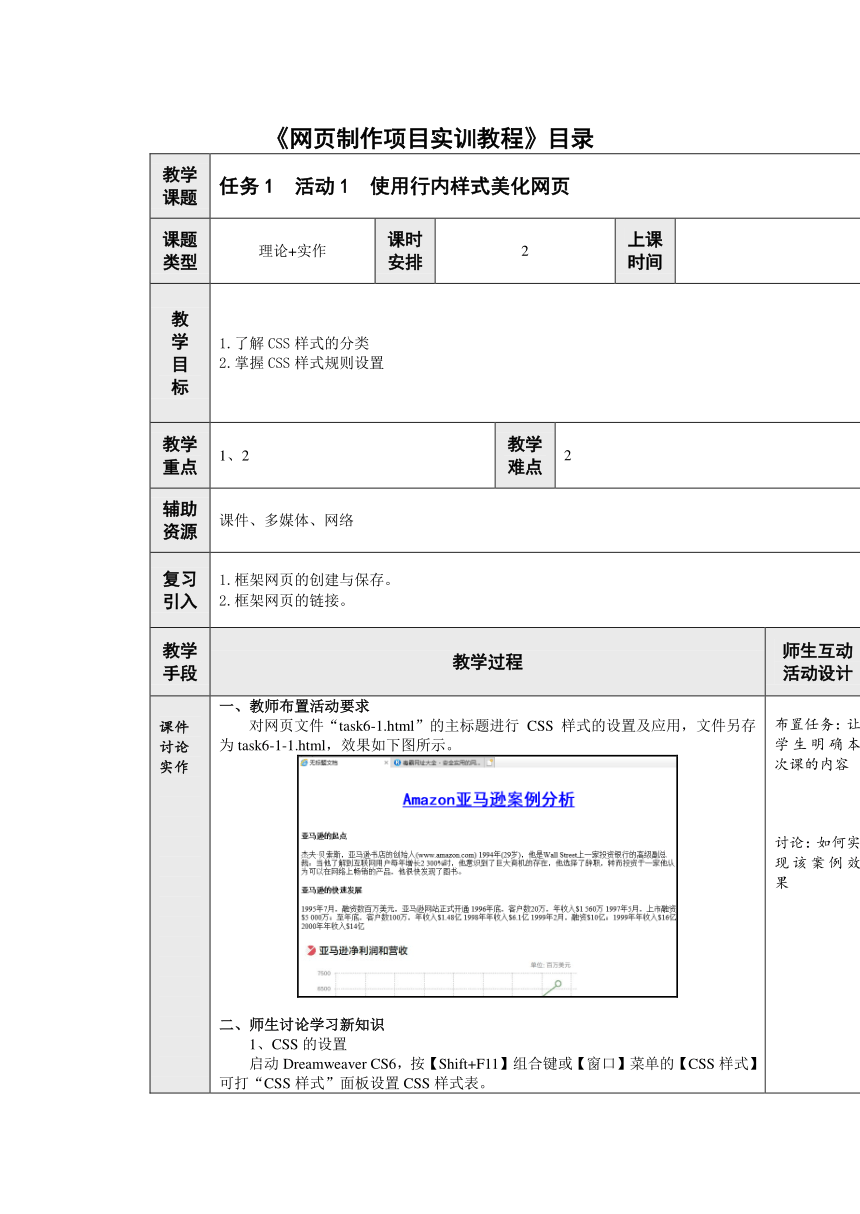Image resolution: width=860 pixels, height=1214 pixels.
Task: Select the heading 二、师生讨论学习新知识
Action: coord(302,1024)
